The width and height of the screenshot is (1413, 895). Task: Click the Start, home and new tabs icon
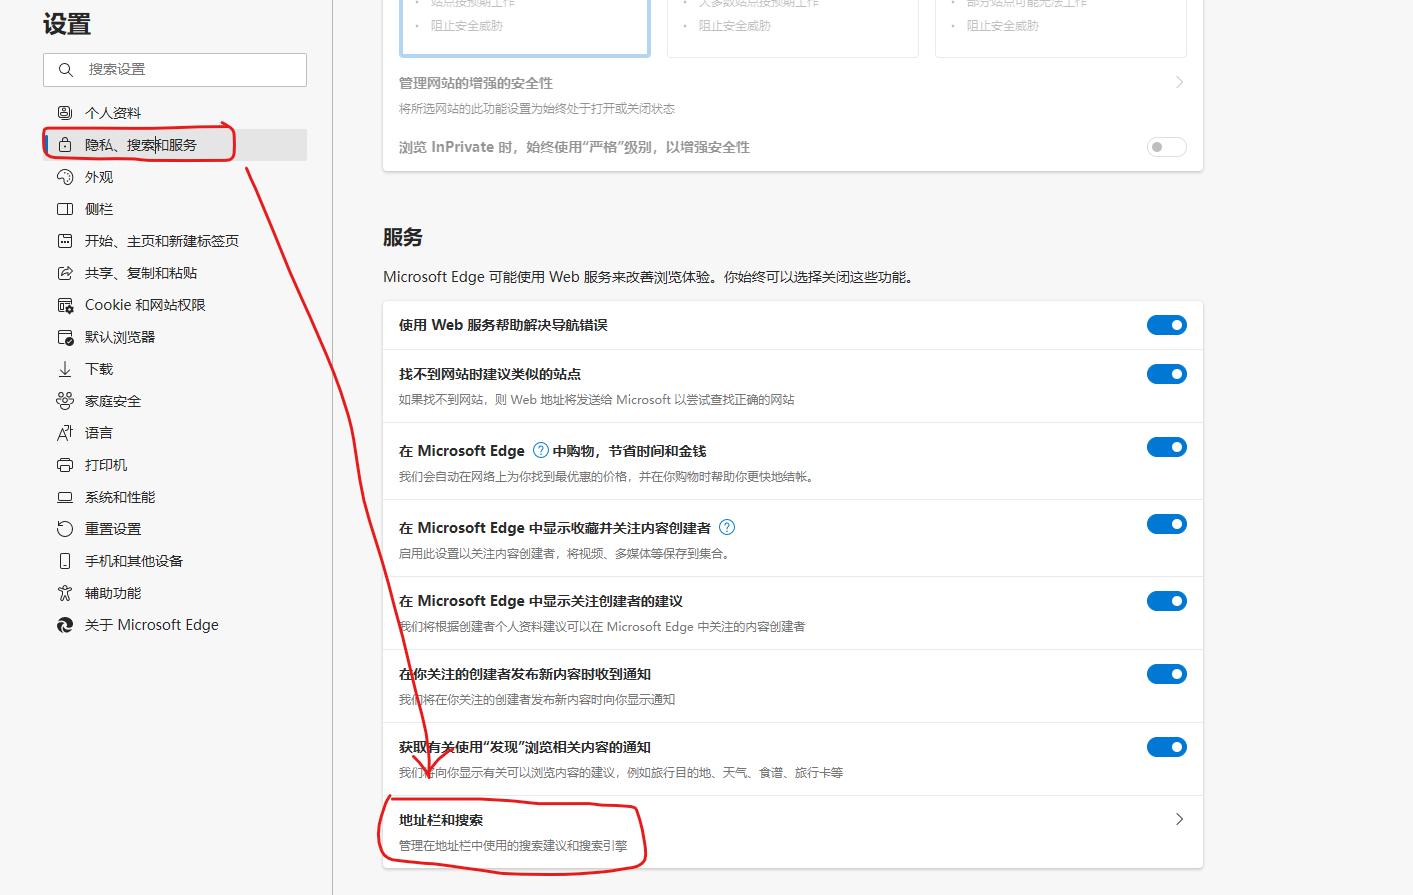65,241
